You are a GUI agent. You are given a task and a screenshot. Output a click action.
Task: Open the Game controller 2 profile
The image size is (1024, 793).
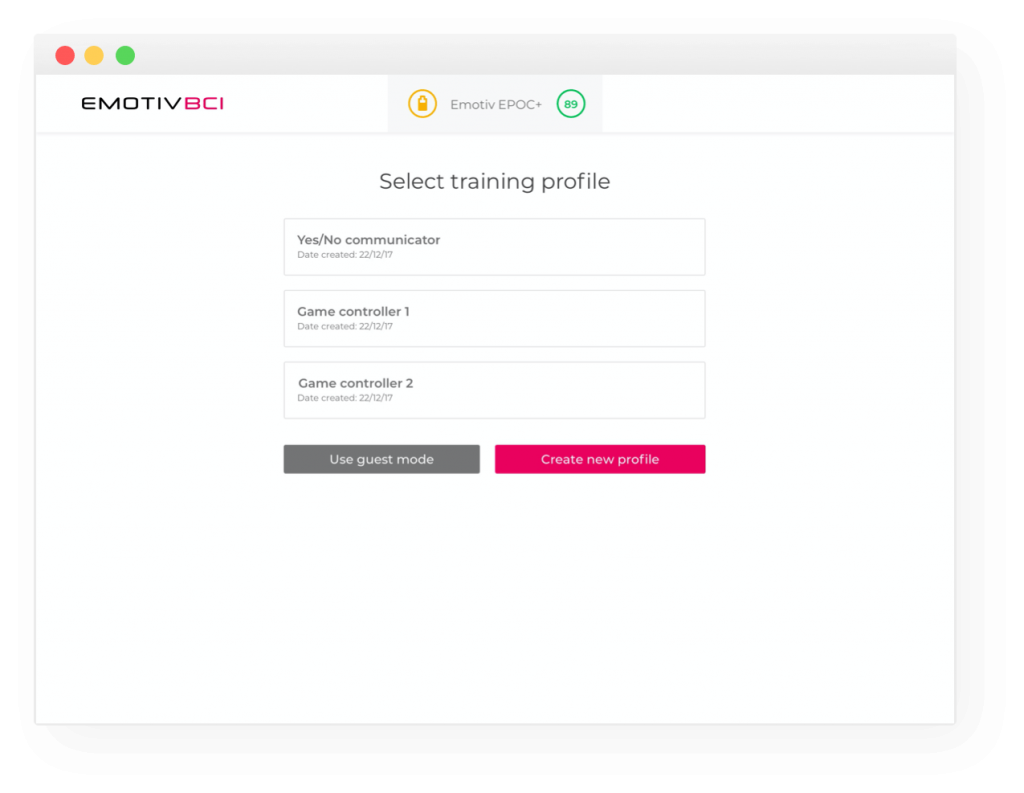pyautogui.click(x=494, y=390)
